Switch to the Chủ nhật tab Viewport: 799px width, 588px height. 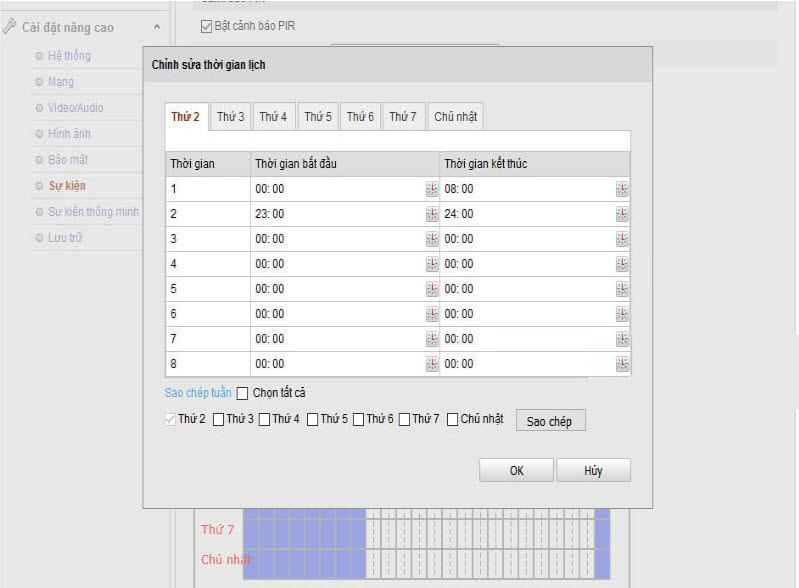[x=455, y=117]
